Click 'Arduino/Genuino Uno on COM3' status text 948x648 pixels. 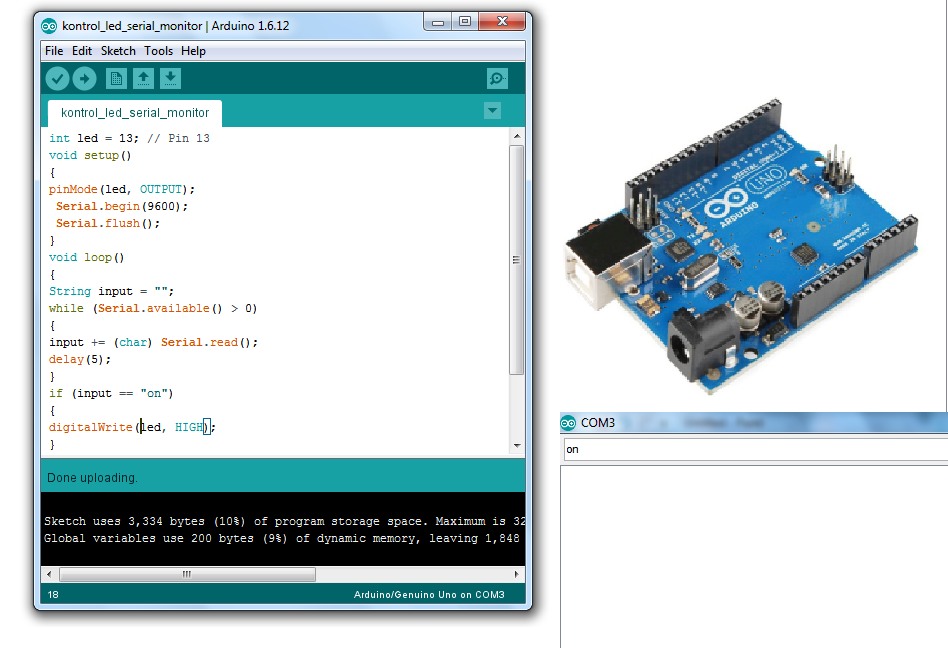(x=429, y=595)
